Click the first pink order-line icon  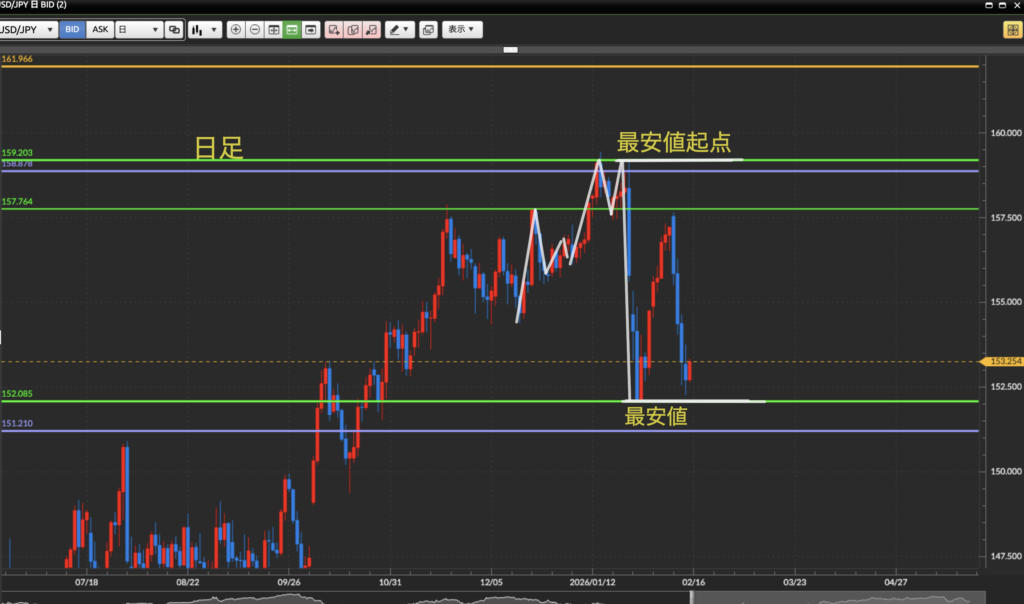[334, 30]
